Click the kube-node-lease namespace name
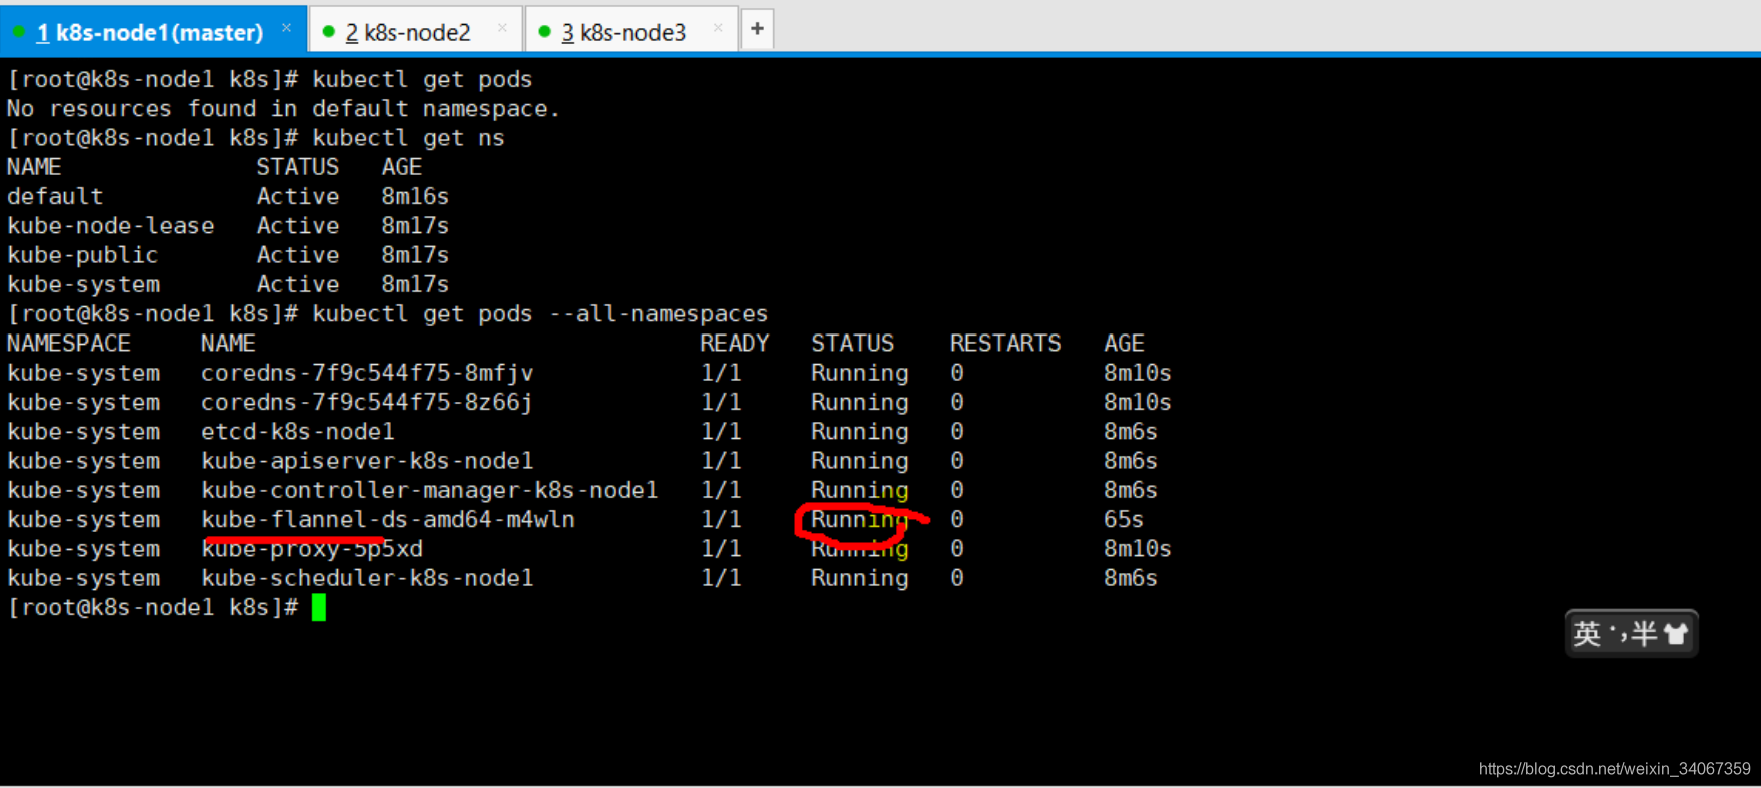The image size is (1761, 788). click(x=111, y=226)
